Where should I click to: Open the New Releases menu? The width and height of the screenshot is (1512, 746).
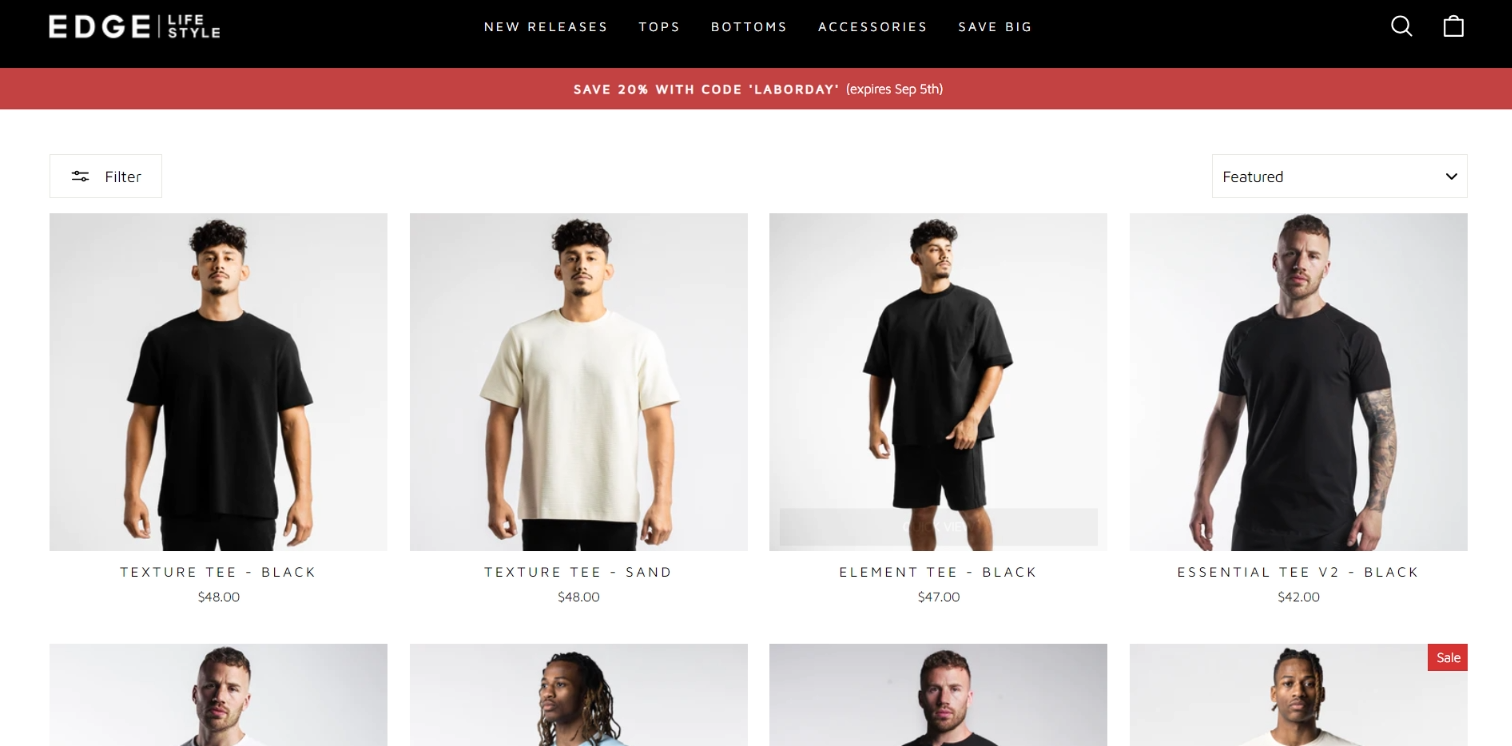point(546,27)
